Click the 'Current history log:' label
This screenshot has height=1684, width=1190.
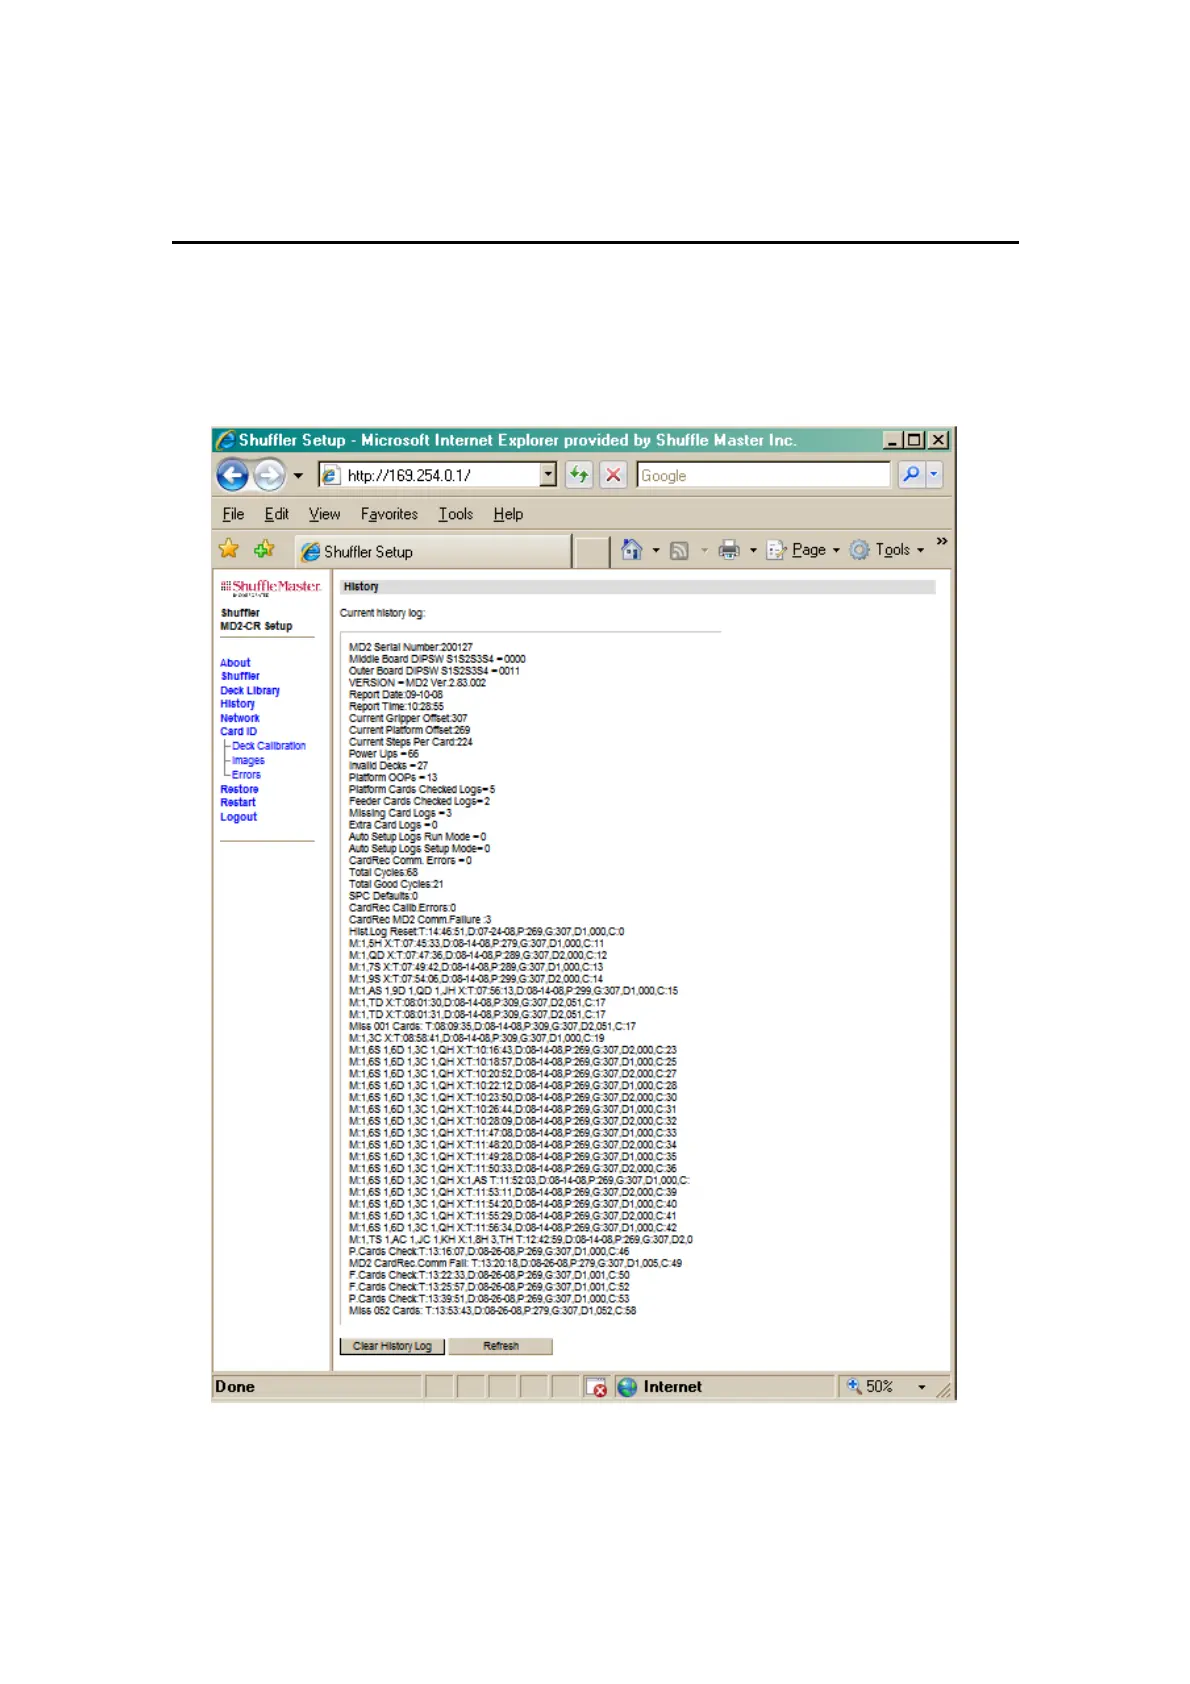[x=382, y=613]
